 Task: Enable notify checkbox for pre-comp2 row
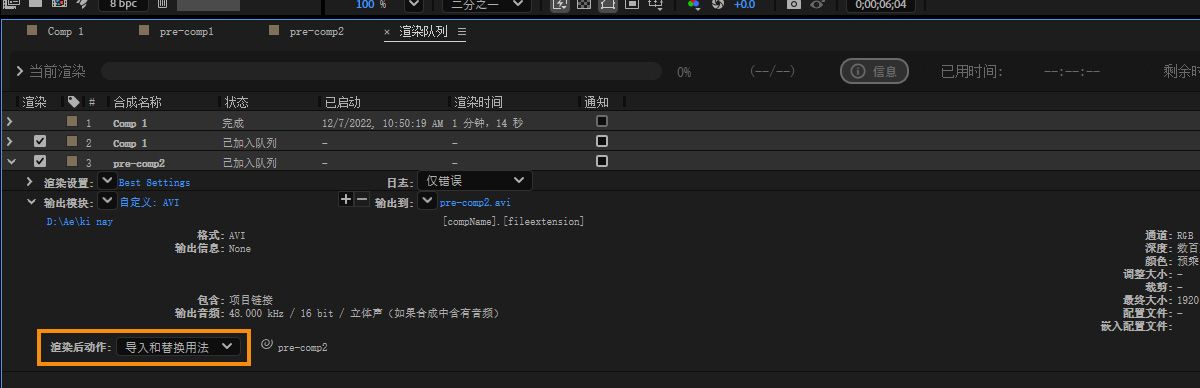tap(601, 161)
